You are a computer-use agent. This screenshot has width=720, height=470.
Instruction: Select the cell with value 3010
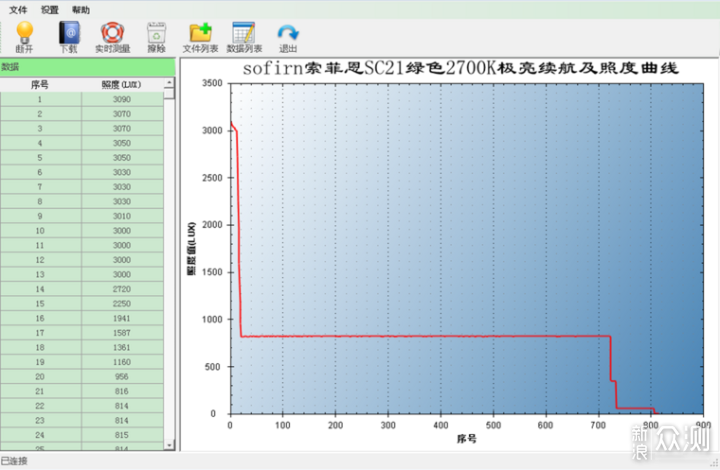(x=122, y=216)
